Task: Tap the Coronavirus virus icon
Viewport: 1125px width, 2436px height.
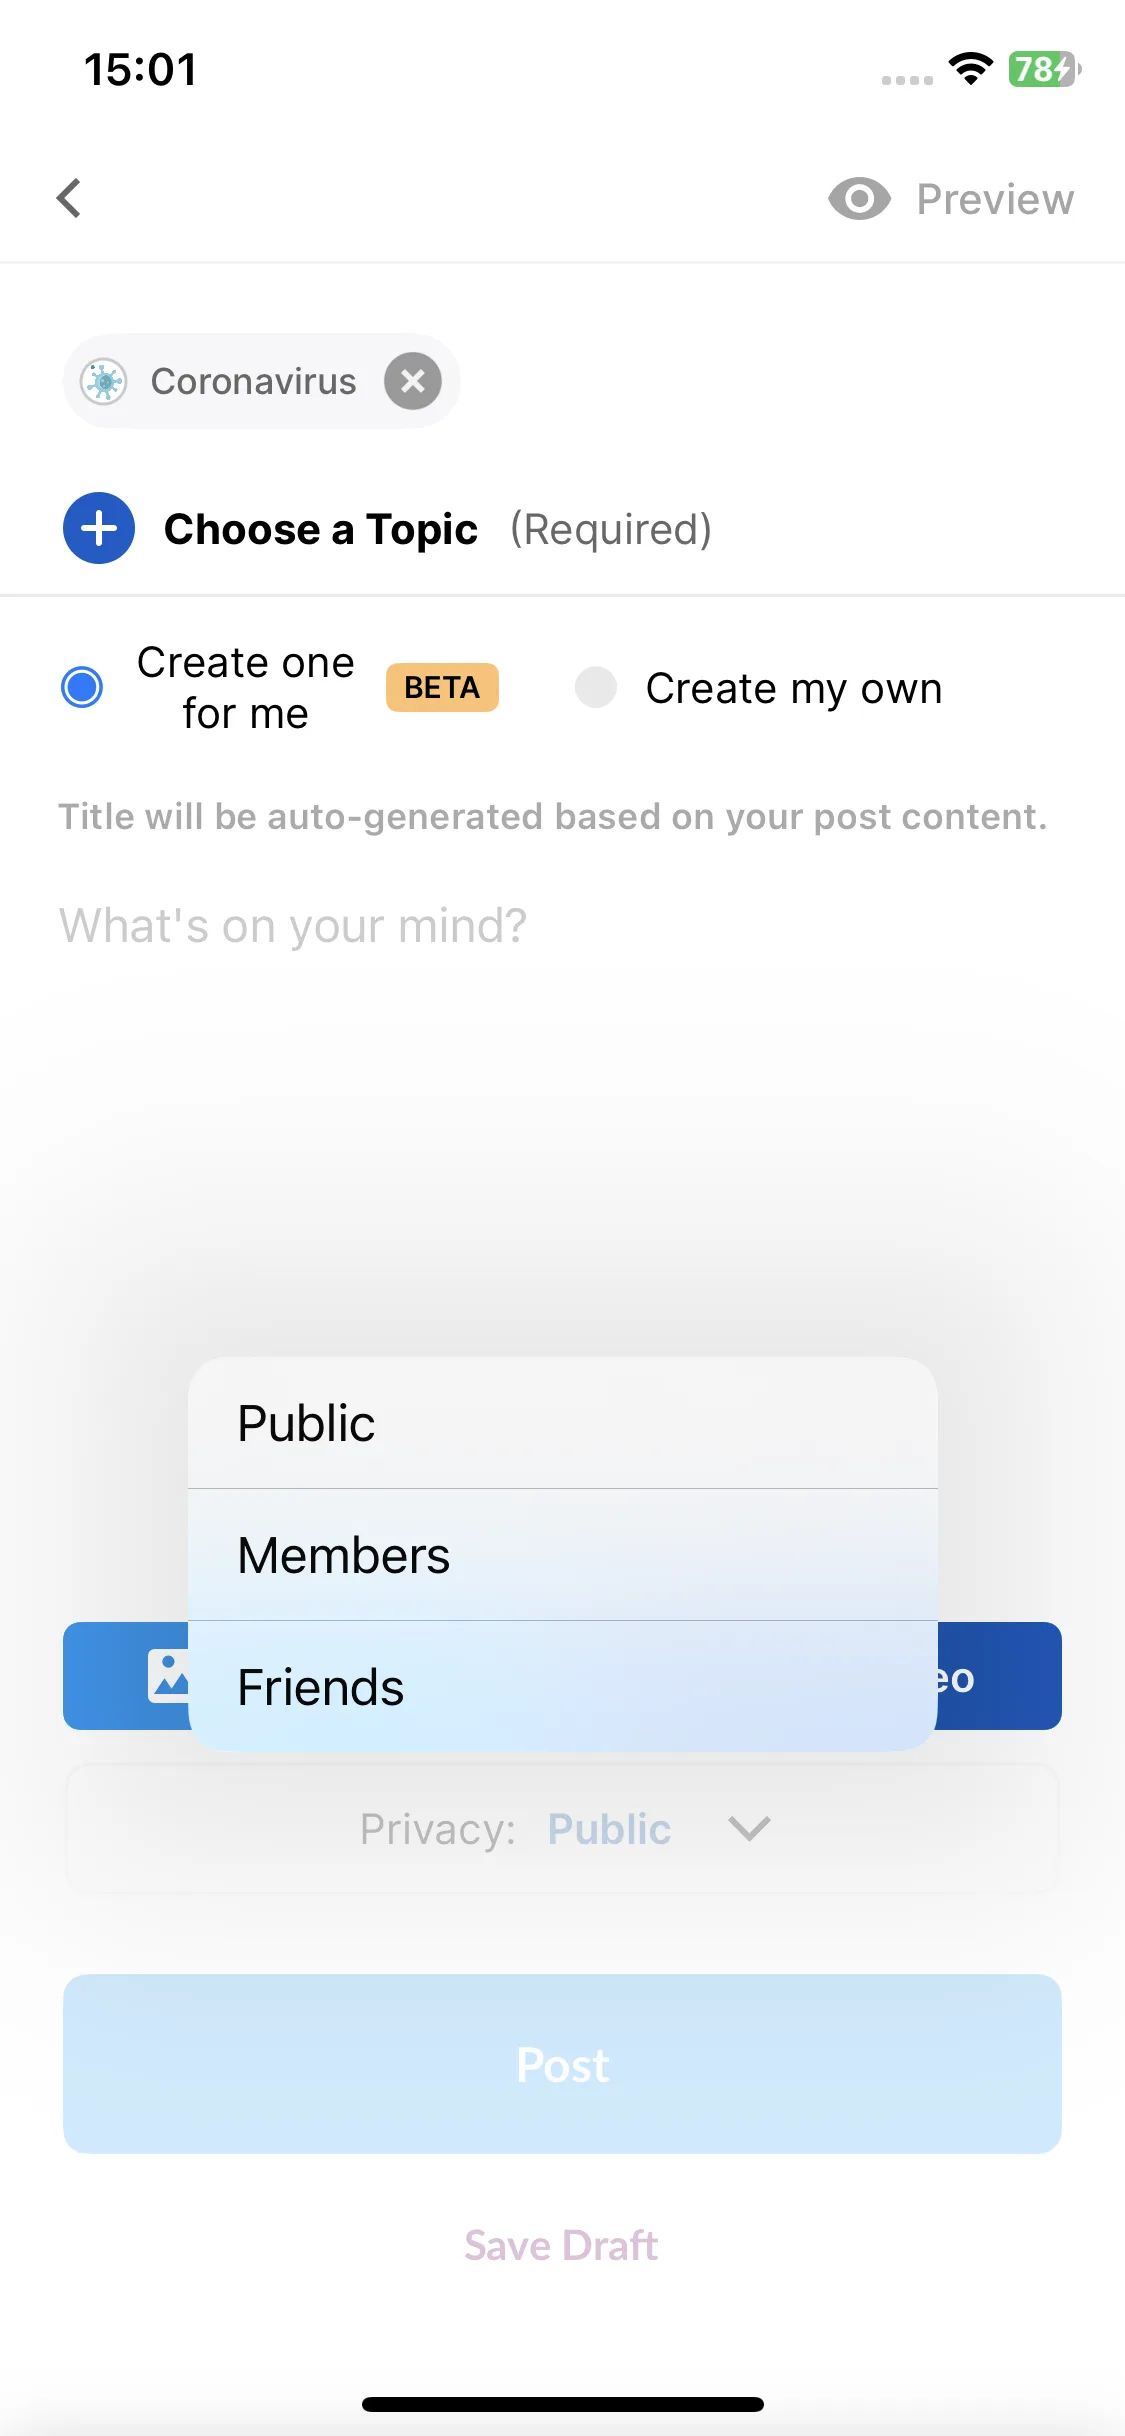Action: coord(104,381)
